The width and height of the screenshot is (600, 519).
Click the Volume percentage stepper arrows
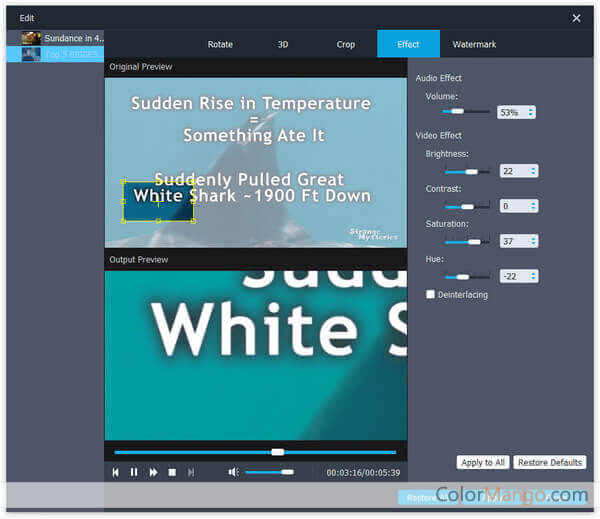point(530,112)
